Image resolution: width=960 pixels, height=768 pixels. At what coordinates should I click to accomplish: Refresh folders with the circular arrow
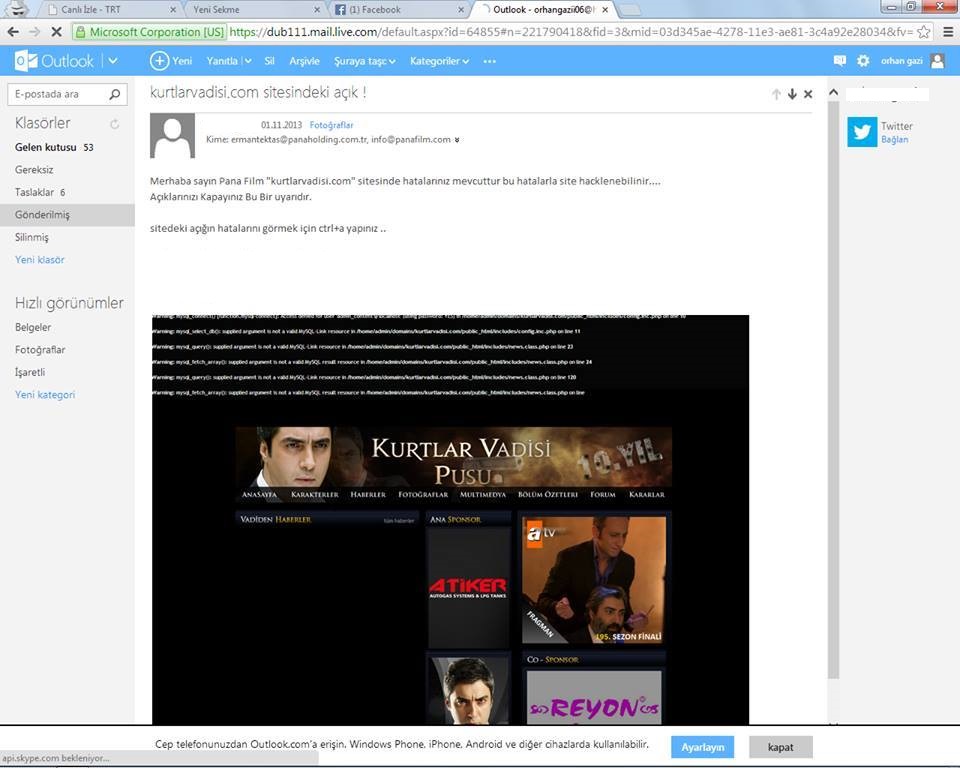pyautogui.click(x=115, y=124)
